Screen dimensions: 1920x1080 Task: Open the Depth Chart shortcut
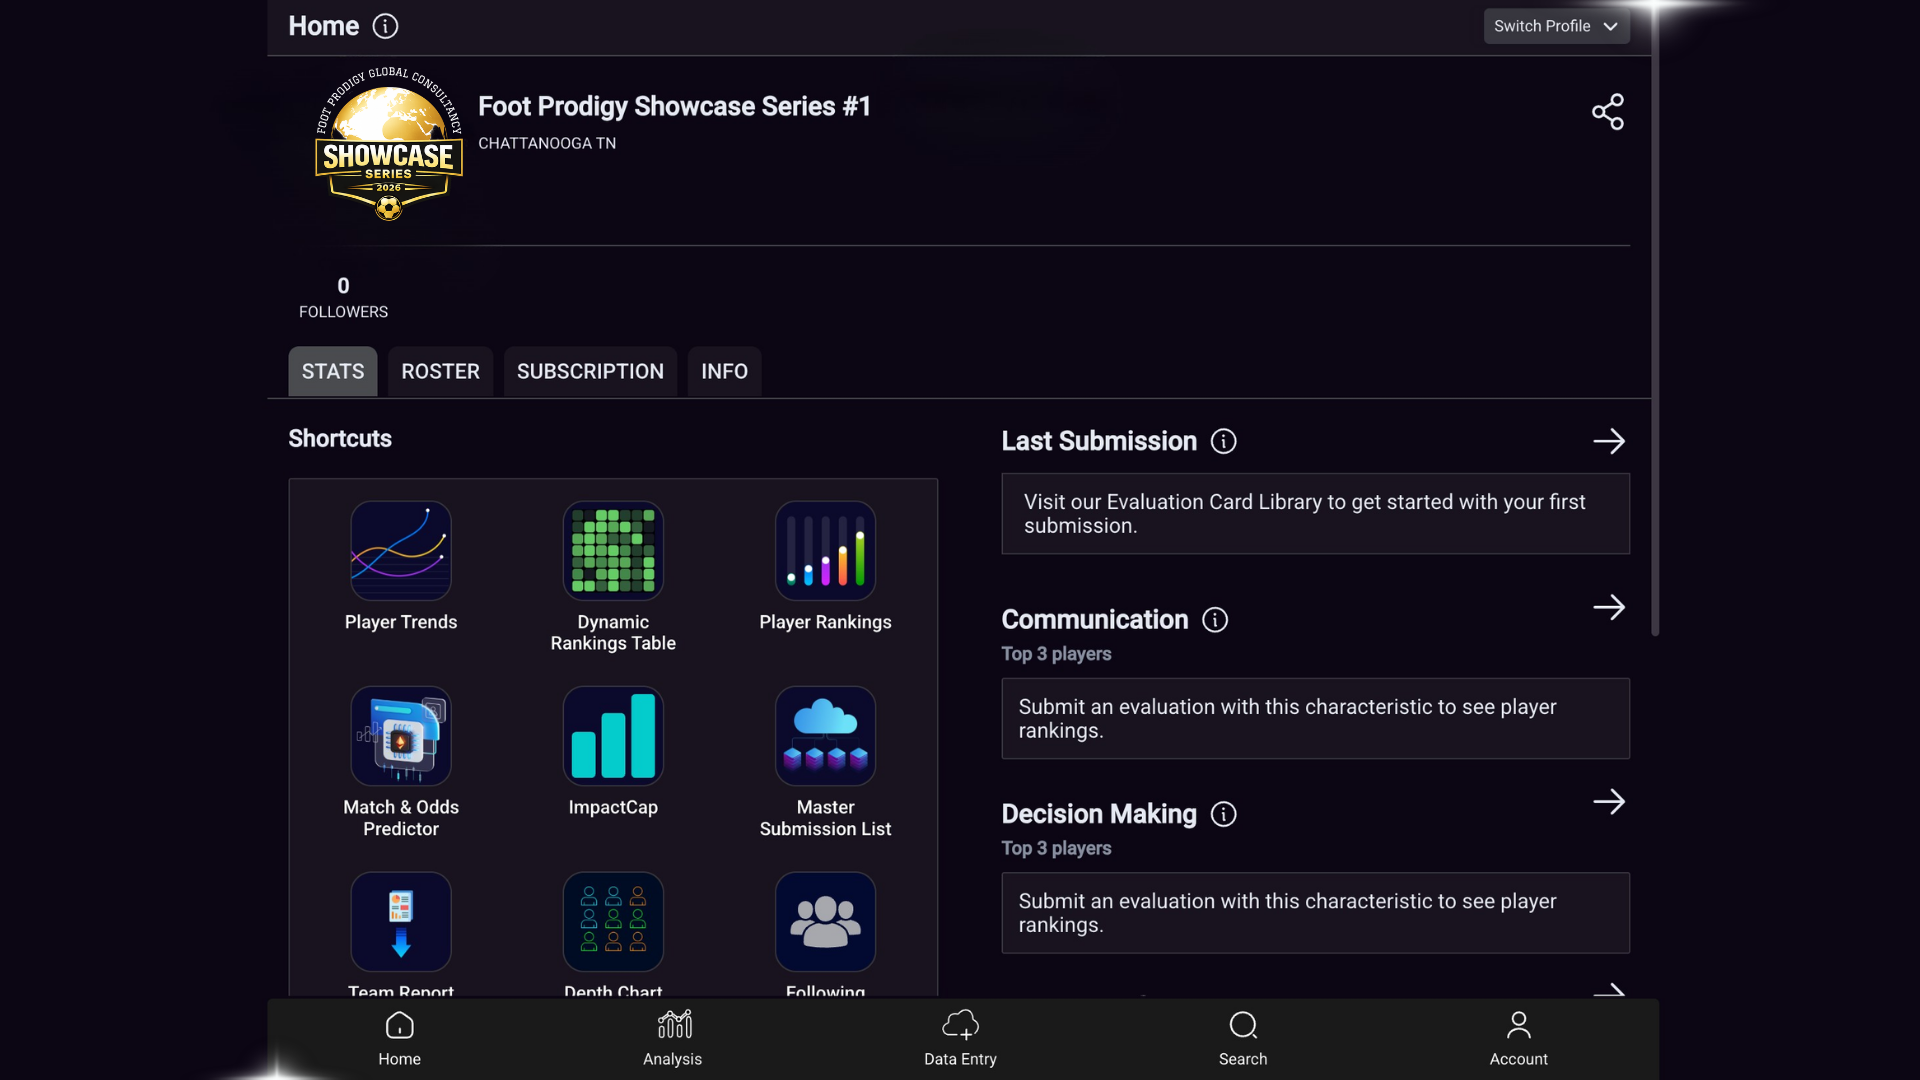click(613, 922)
